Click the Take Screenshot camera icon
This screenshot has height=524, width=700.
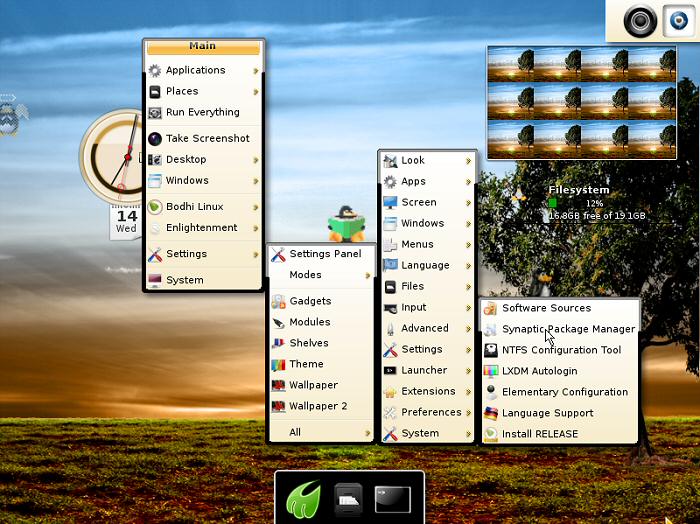[x=154, y=139]
